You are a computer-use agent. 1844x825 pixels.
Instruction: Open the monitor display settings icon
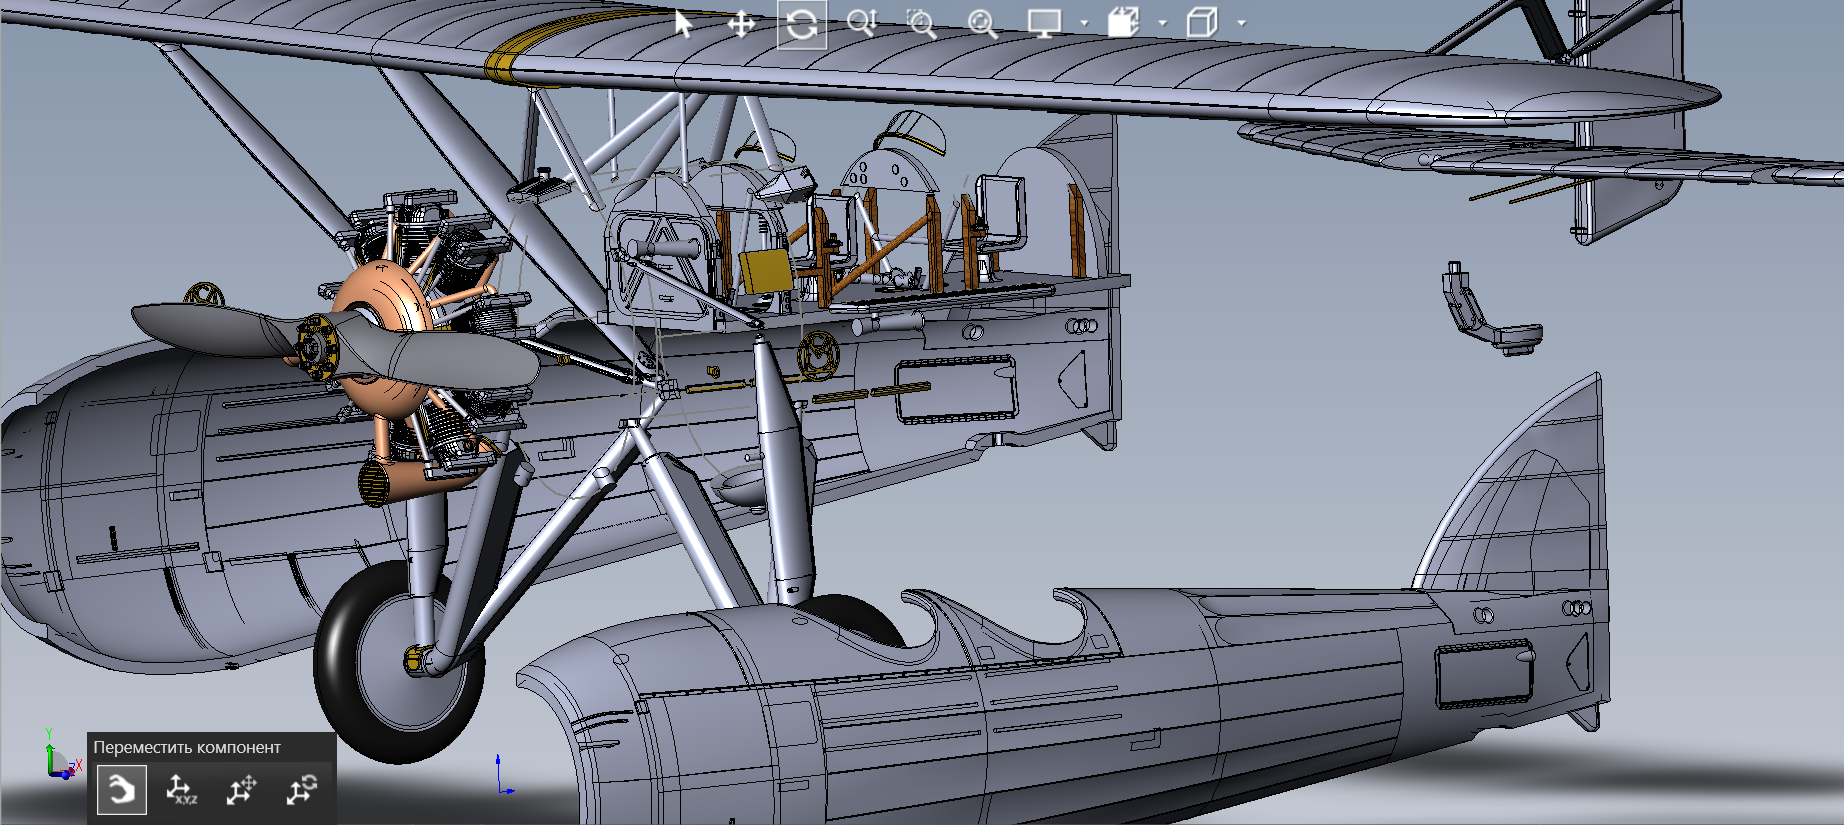tap(1044, 24)
